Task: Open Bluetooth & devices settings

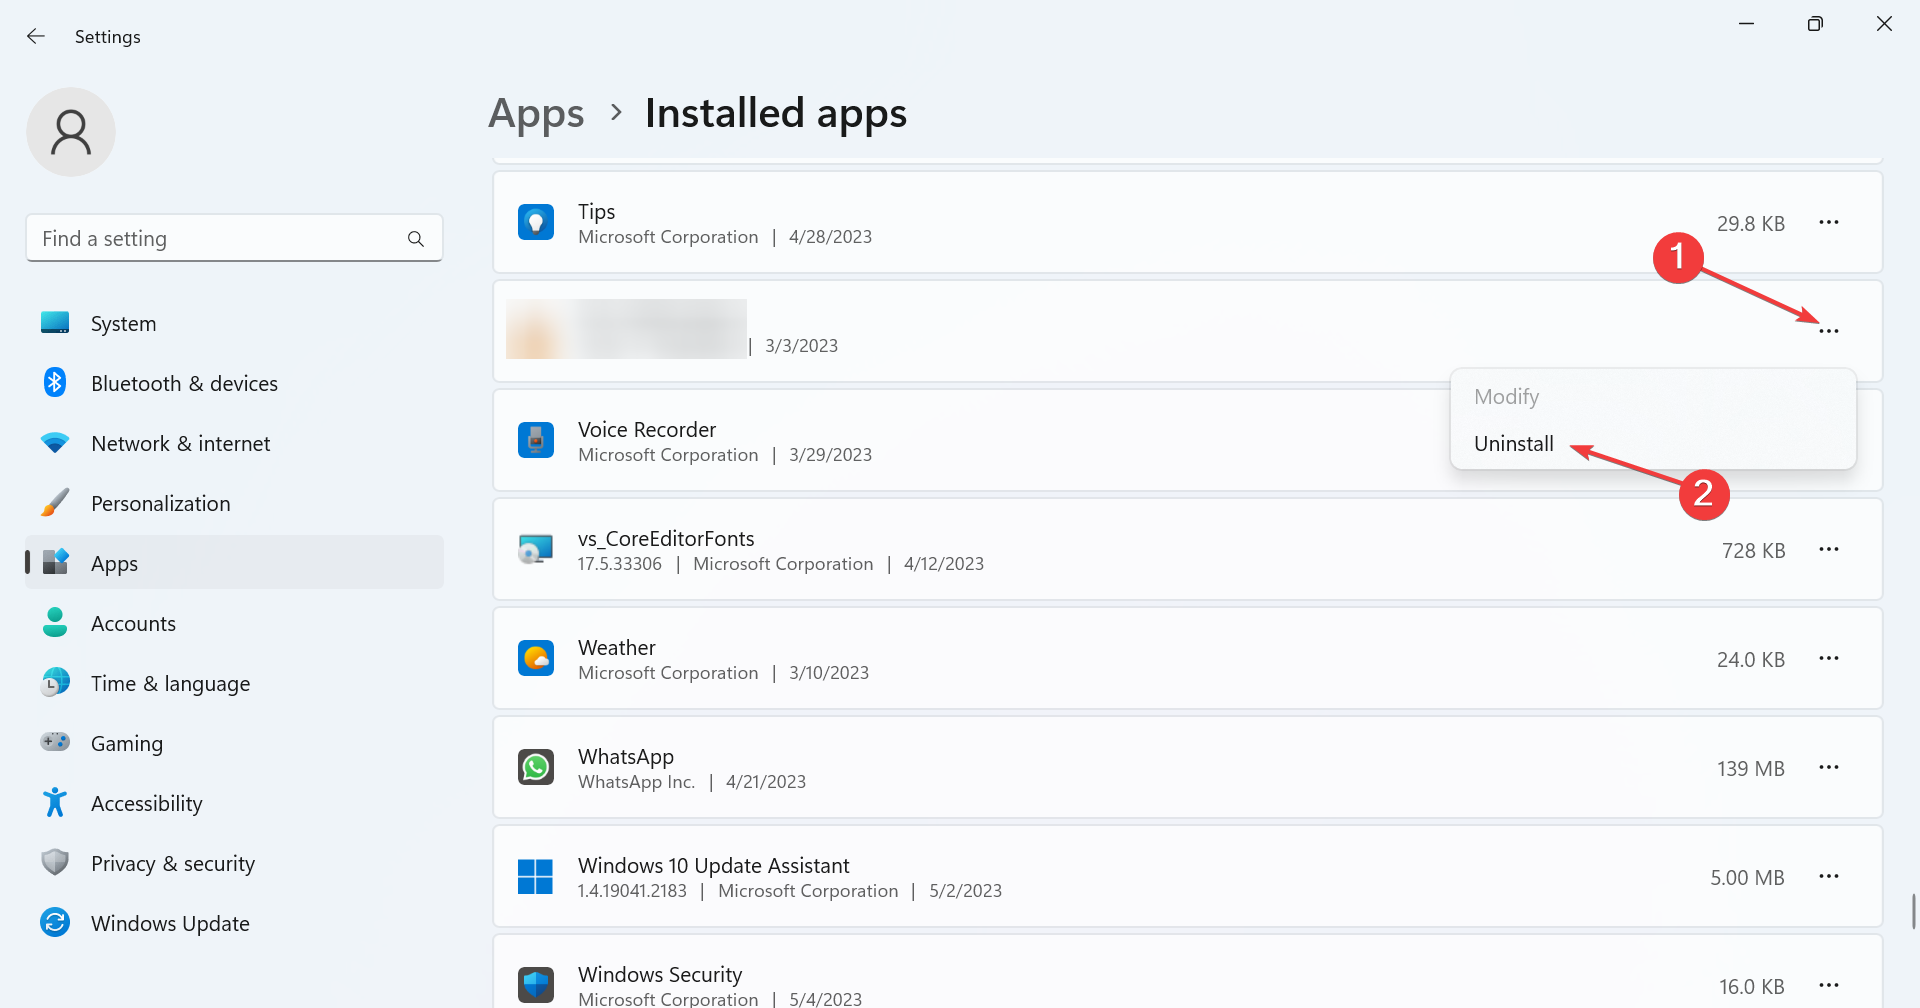Action: [55, 383]
